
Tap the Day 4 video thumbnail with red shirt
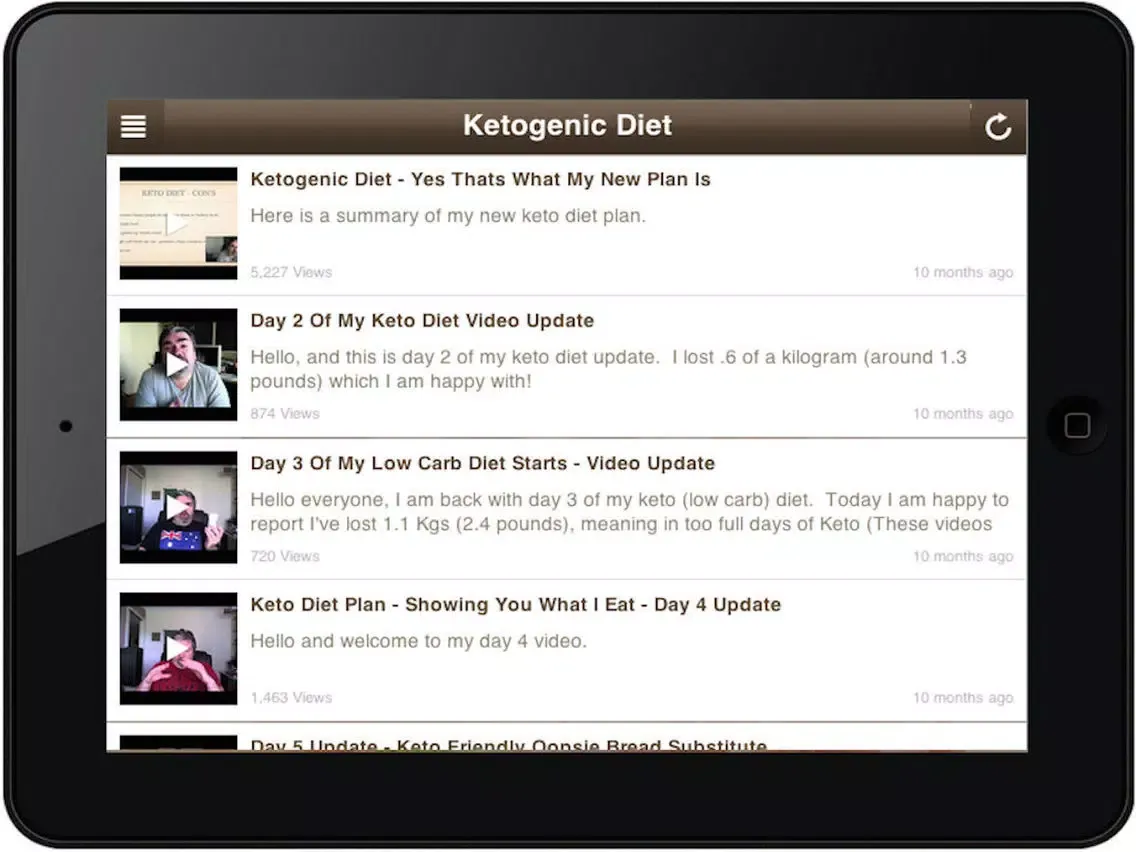[177, 648]
